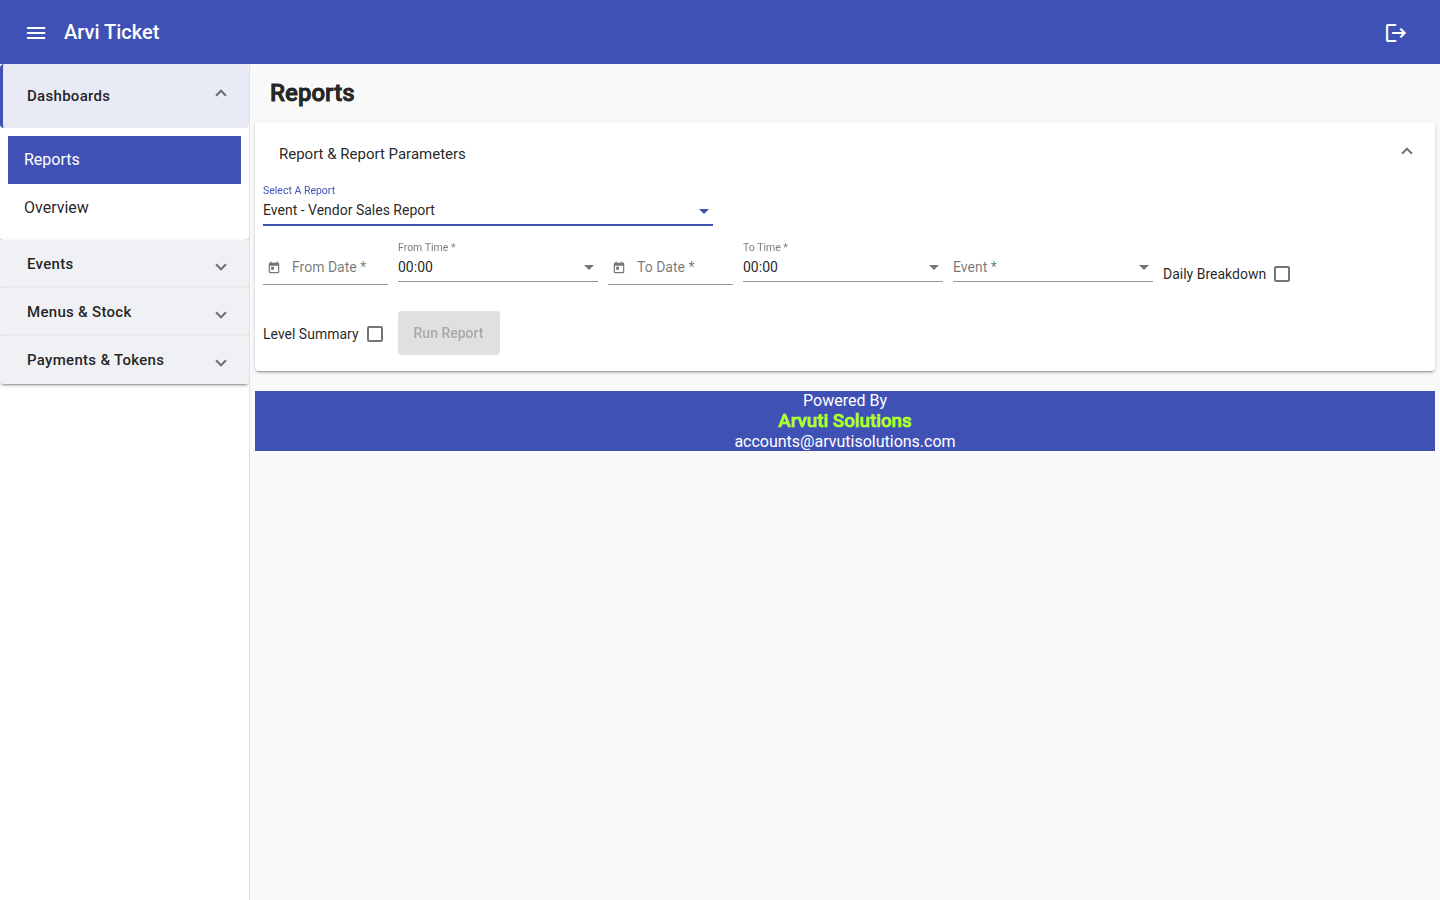Select Reports in the sidebar
This screenshot has width=1440, height=900.
click(125, 160)
